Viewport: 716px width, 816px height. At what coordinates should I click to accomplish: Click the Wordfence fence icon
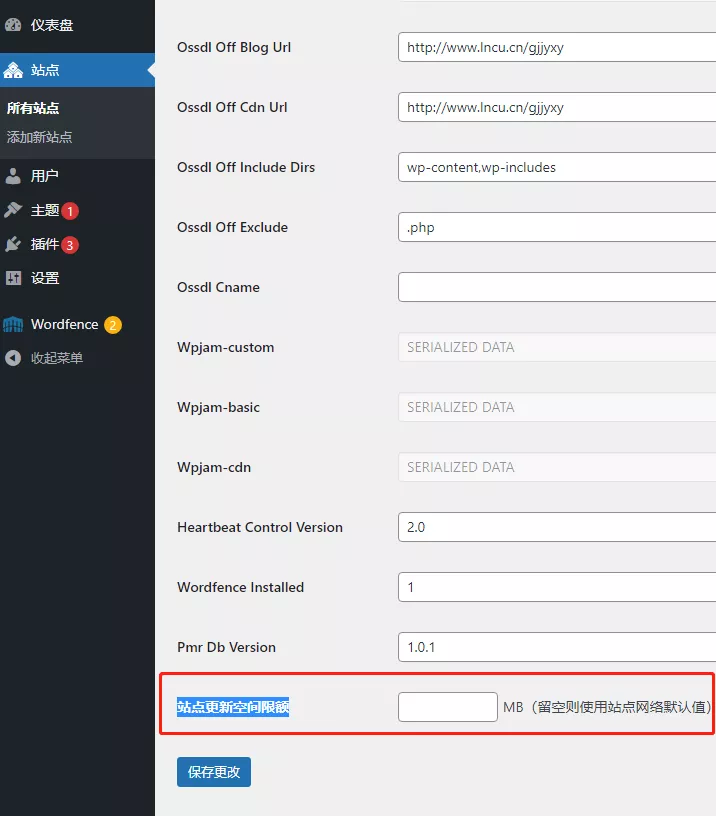(13, 325)
